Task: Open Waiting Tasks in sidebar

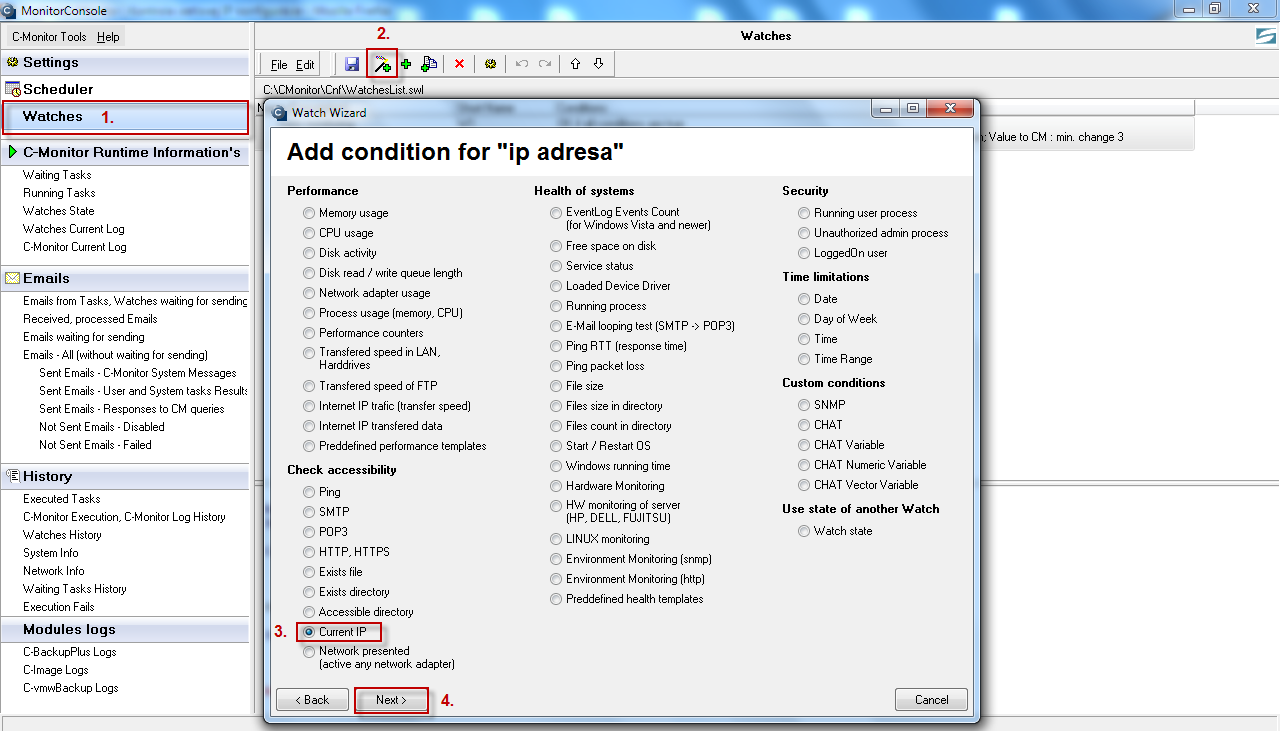Action: 59,175
